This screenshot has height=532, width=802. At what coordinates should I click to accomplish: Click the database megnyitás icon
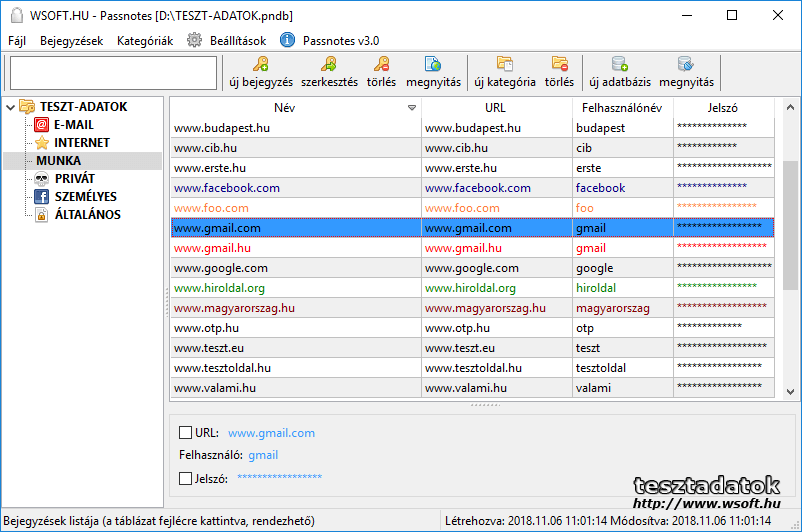[686, 64]
